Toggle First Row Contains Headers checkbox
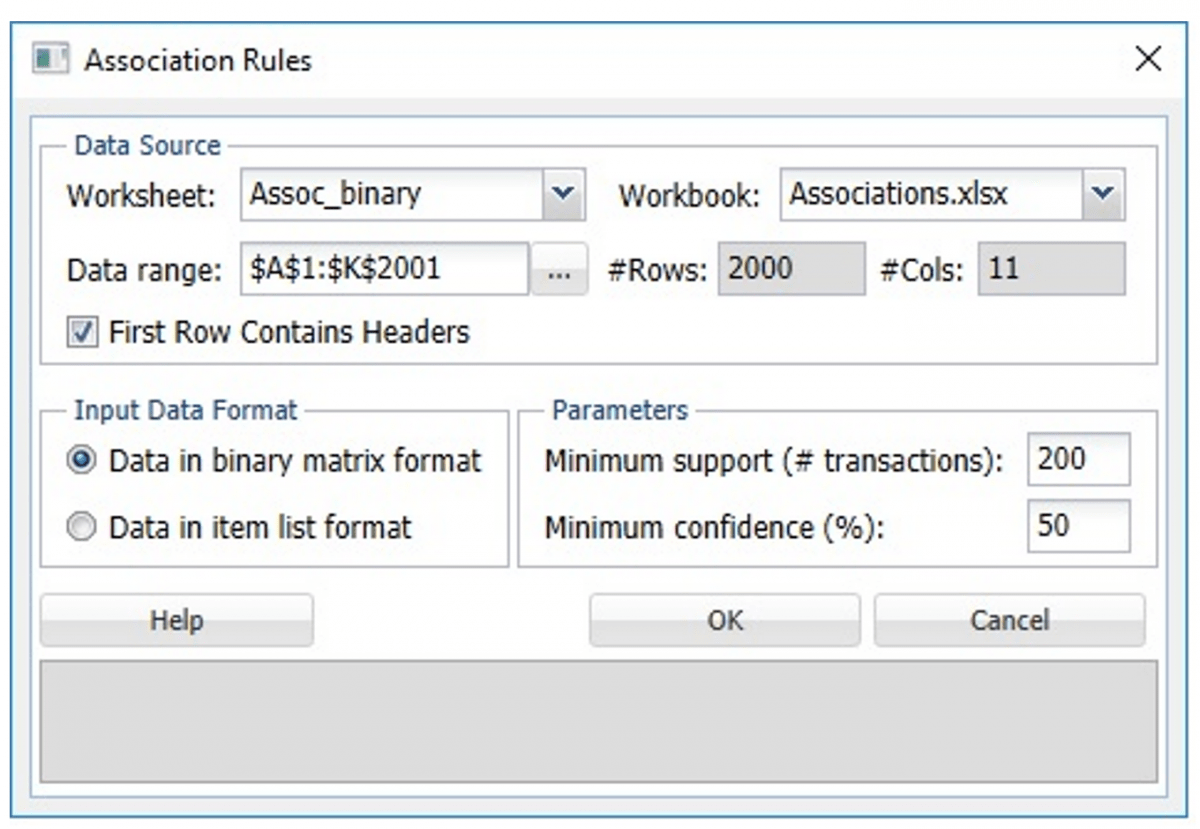Image resolution: width=1200 pixels, height=829 pixels. pyautogui.click(x=82, y=332)
